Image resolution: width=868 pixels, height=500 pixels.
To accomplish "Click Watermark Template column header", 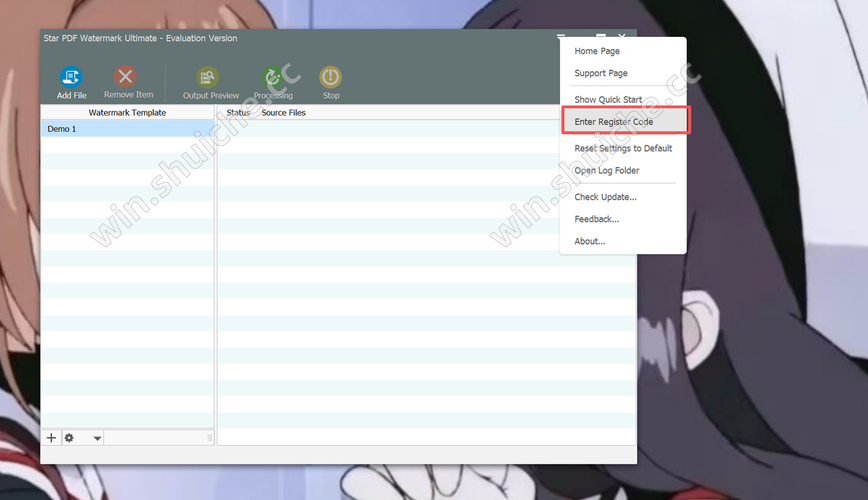I will (127, 112).
